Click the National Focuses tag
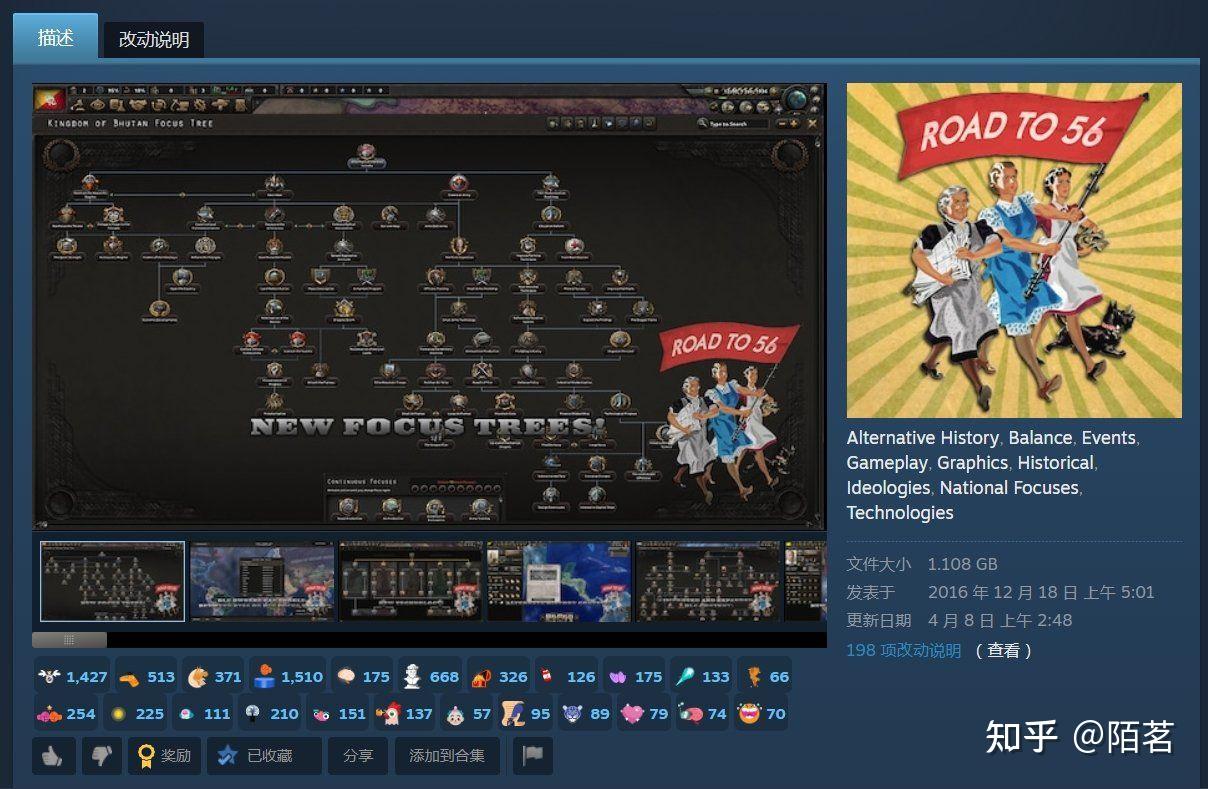The width and height of the screenshot is (1208, 789). [1009, 488]
